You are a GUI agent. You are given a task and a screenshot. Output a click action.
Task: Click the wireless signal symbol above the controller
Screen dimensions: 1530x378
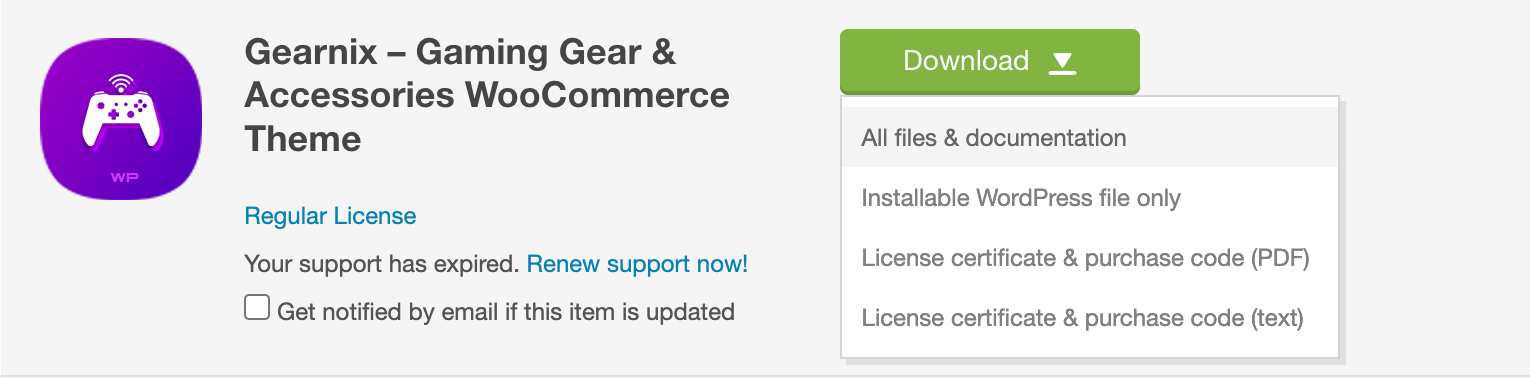(x=121, y=82)
